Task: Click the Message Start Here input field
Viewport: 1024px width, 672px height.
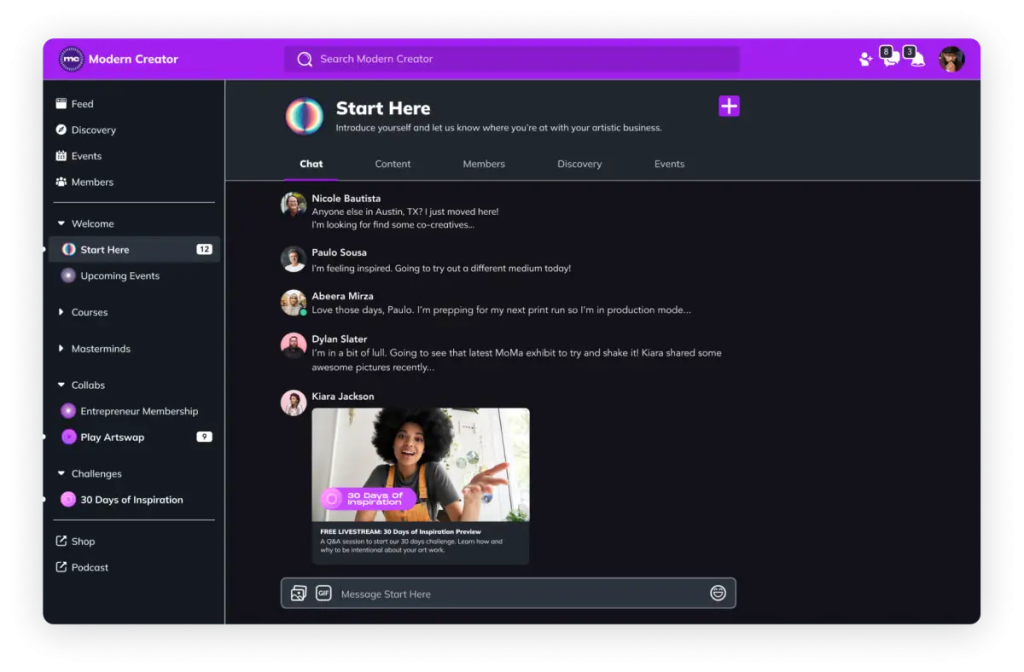Action: [520, 594]
